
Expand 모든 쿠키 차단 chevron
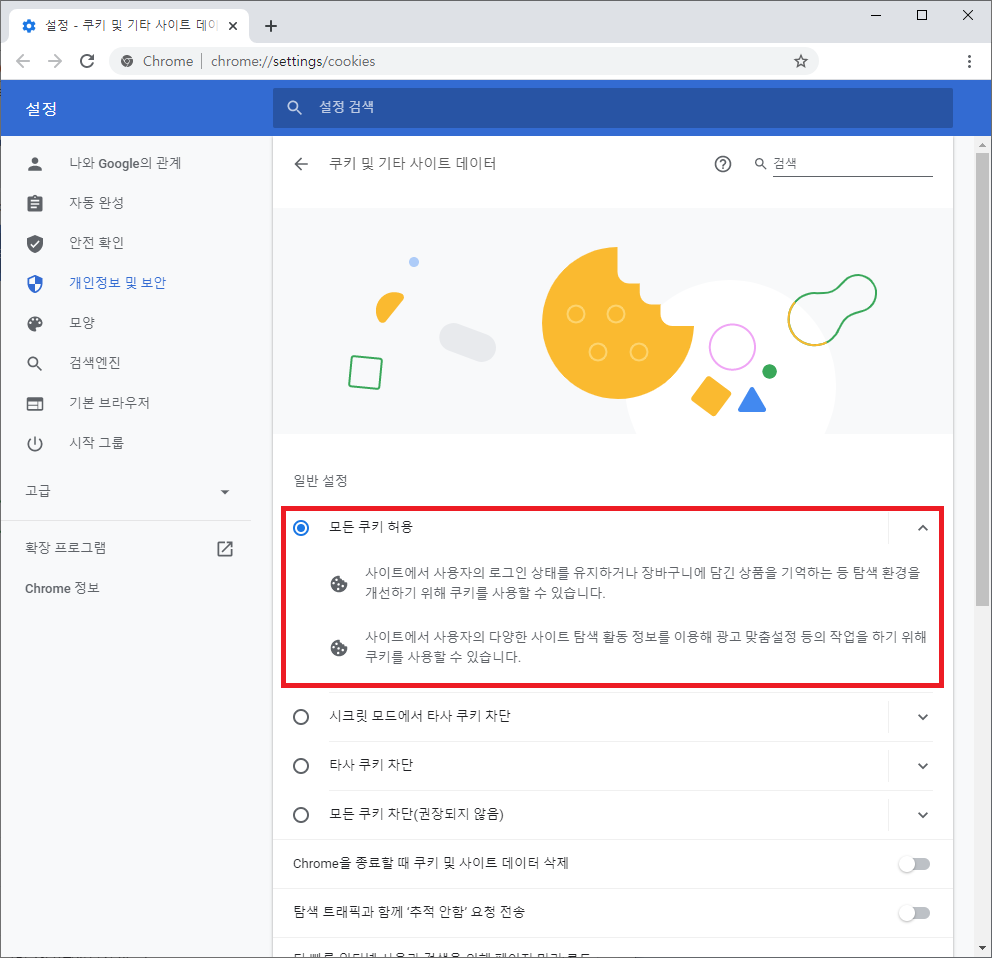923,815
